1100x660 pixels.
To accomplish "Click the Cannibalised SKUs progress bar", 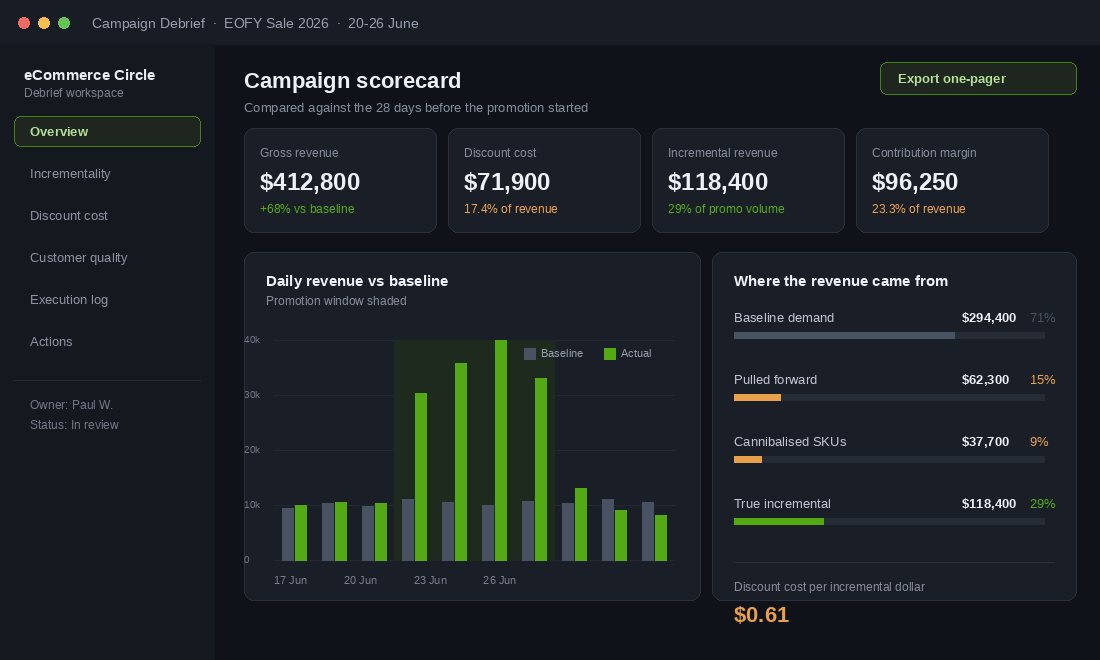I will point(890,460).
